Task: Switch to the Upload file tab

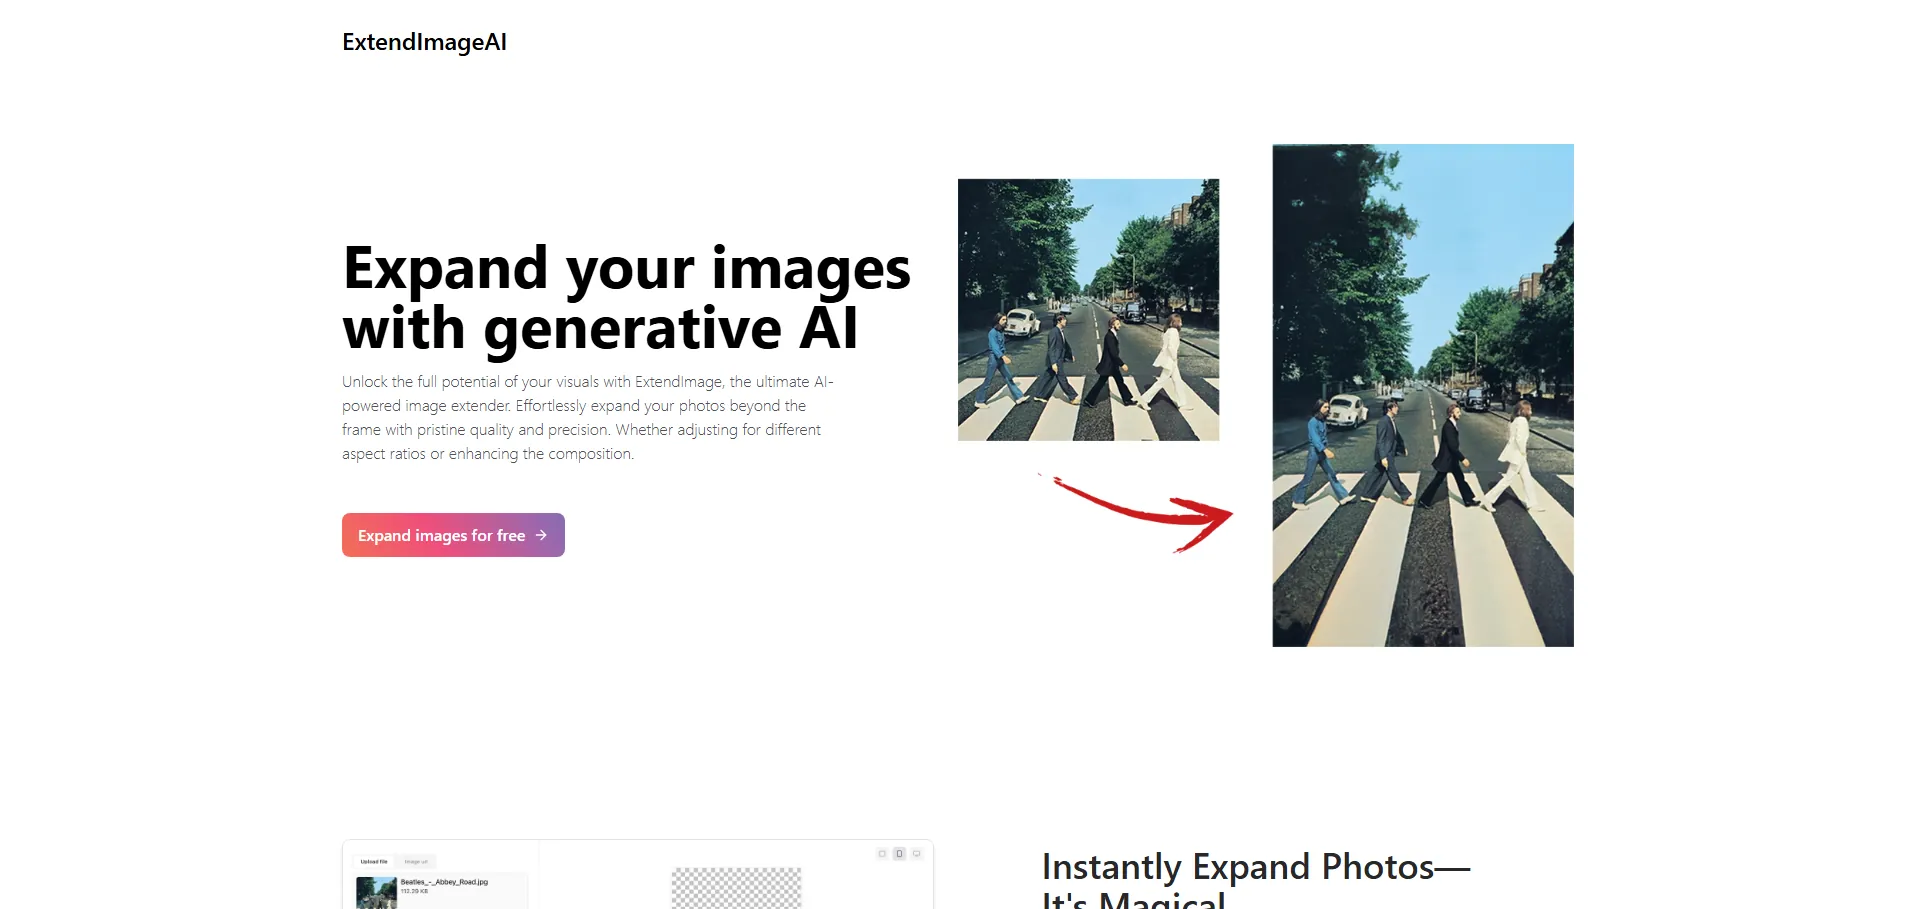Action: point(374,861)
